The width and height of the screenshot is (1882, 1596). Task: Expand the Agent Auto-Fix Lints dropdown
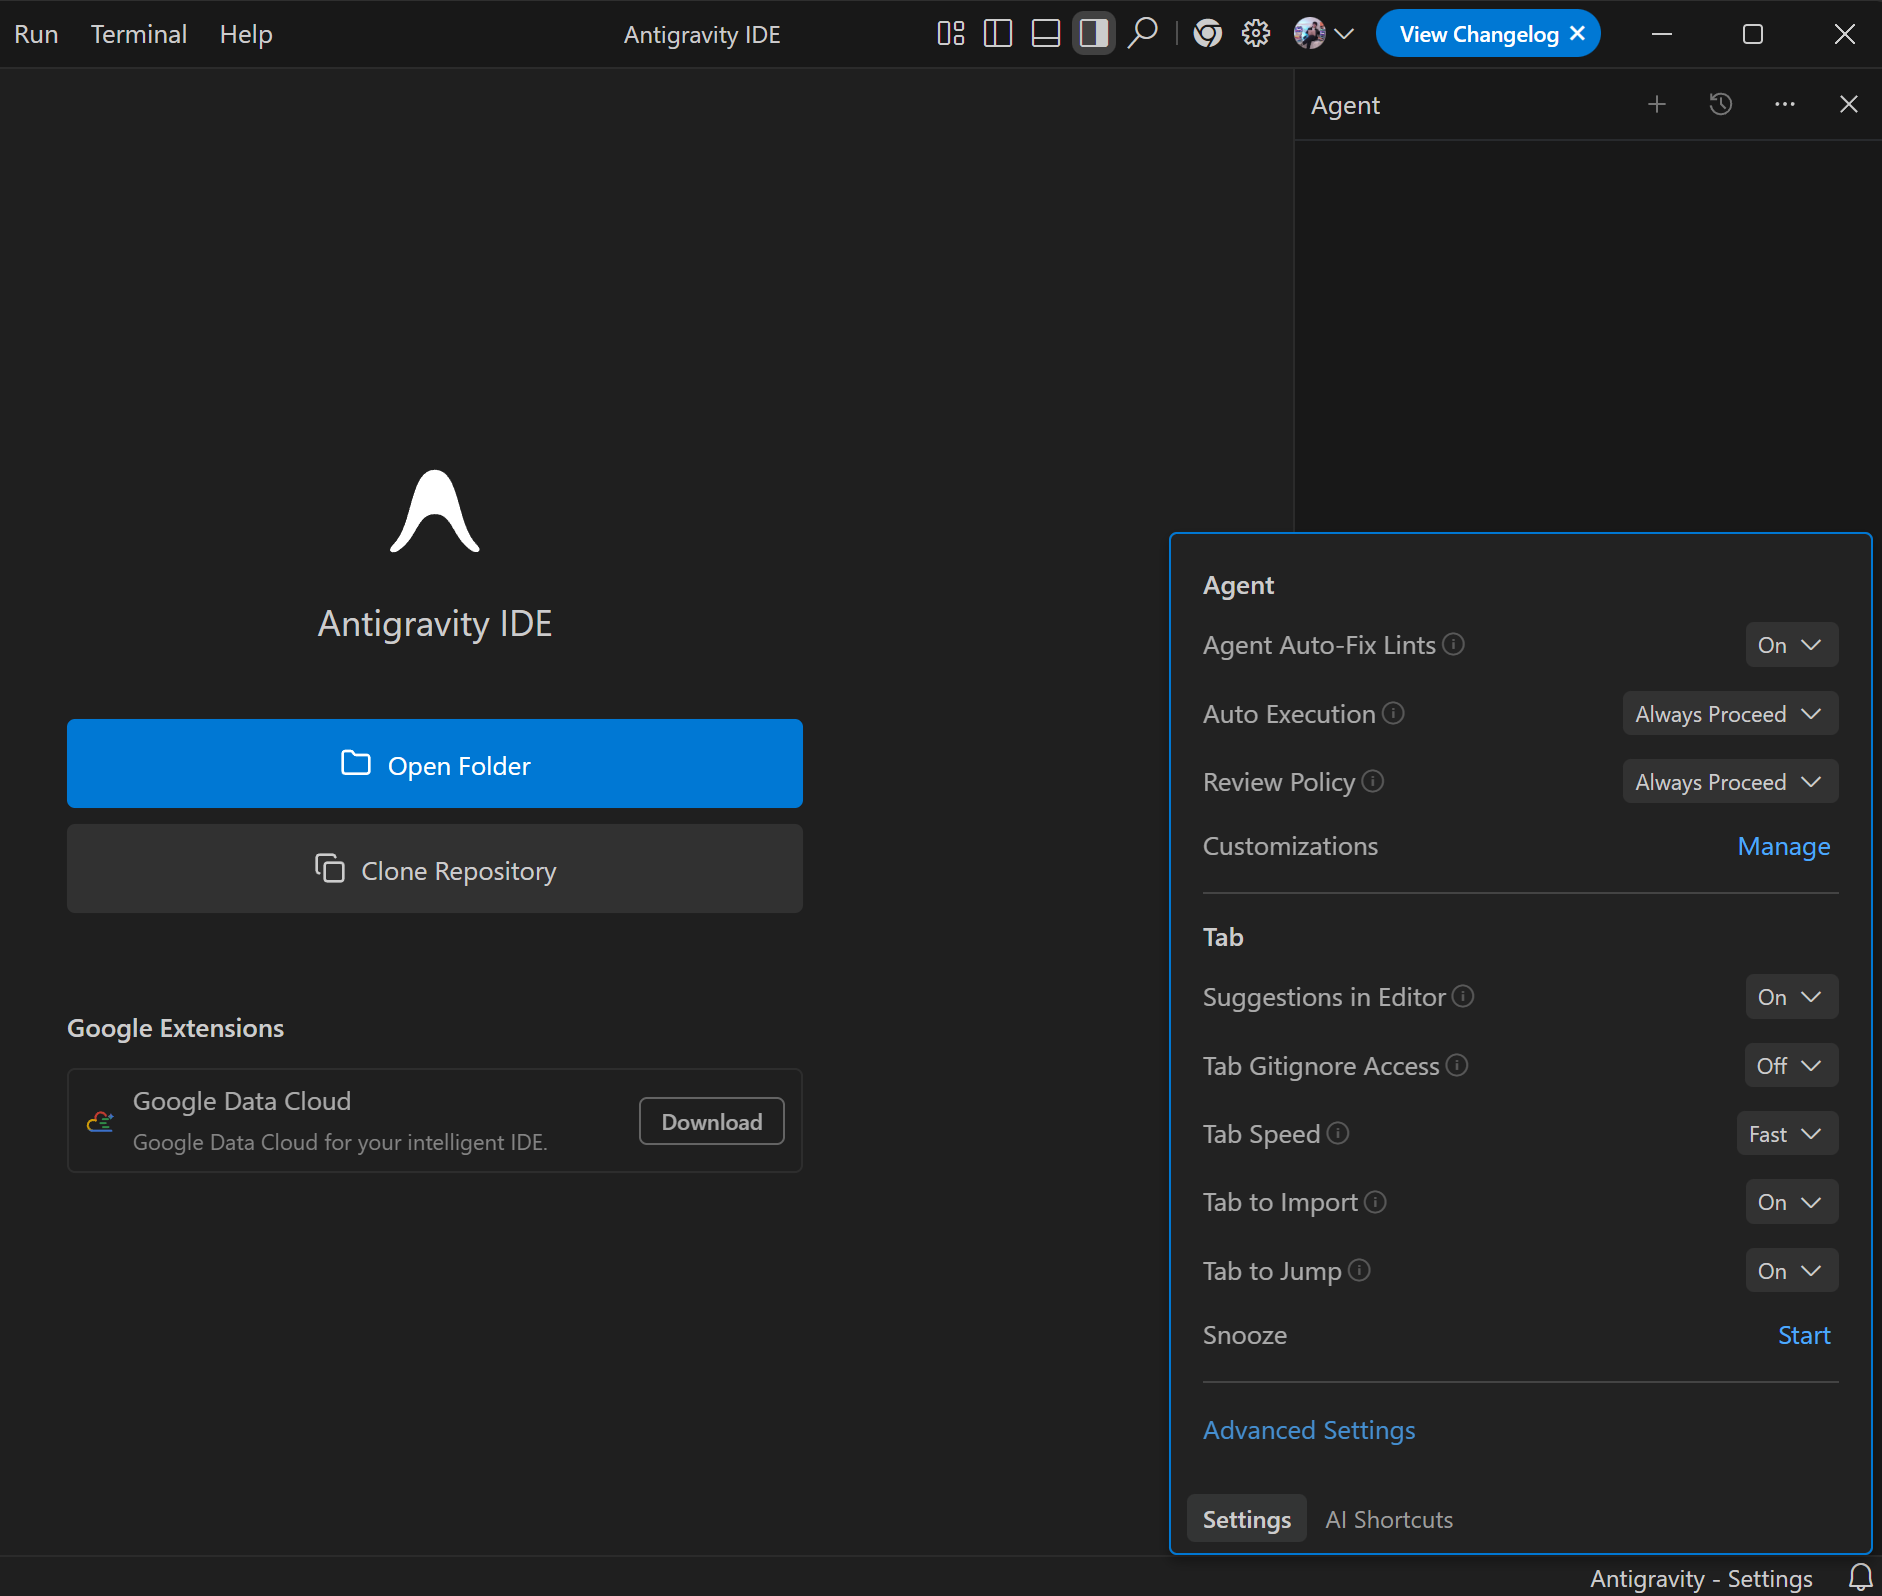click(1791, 645)
